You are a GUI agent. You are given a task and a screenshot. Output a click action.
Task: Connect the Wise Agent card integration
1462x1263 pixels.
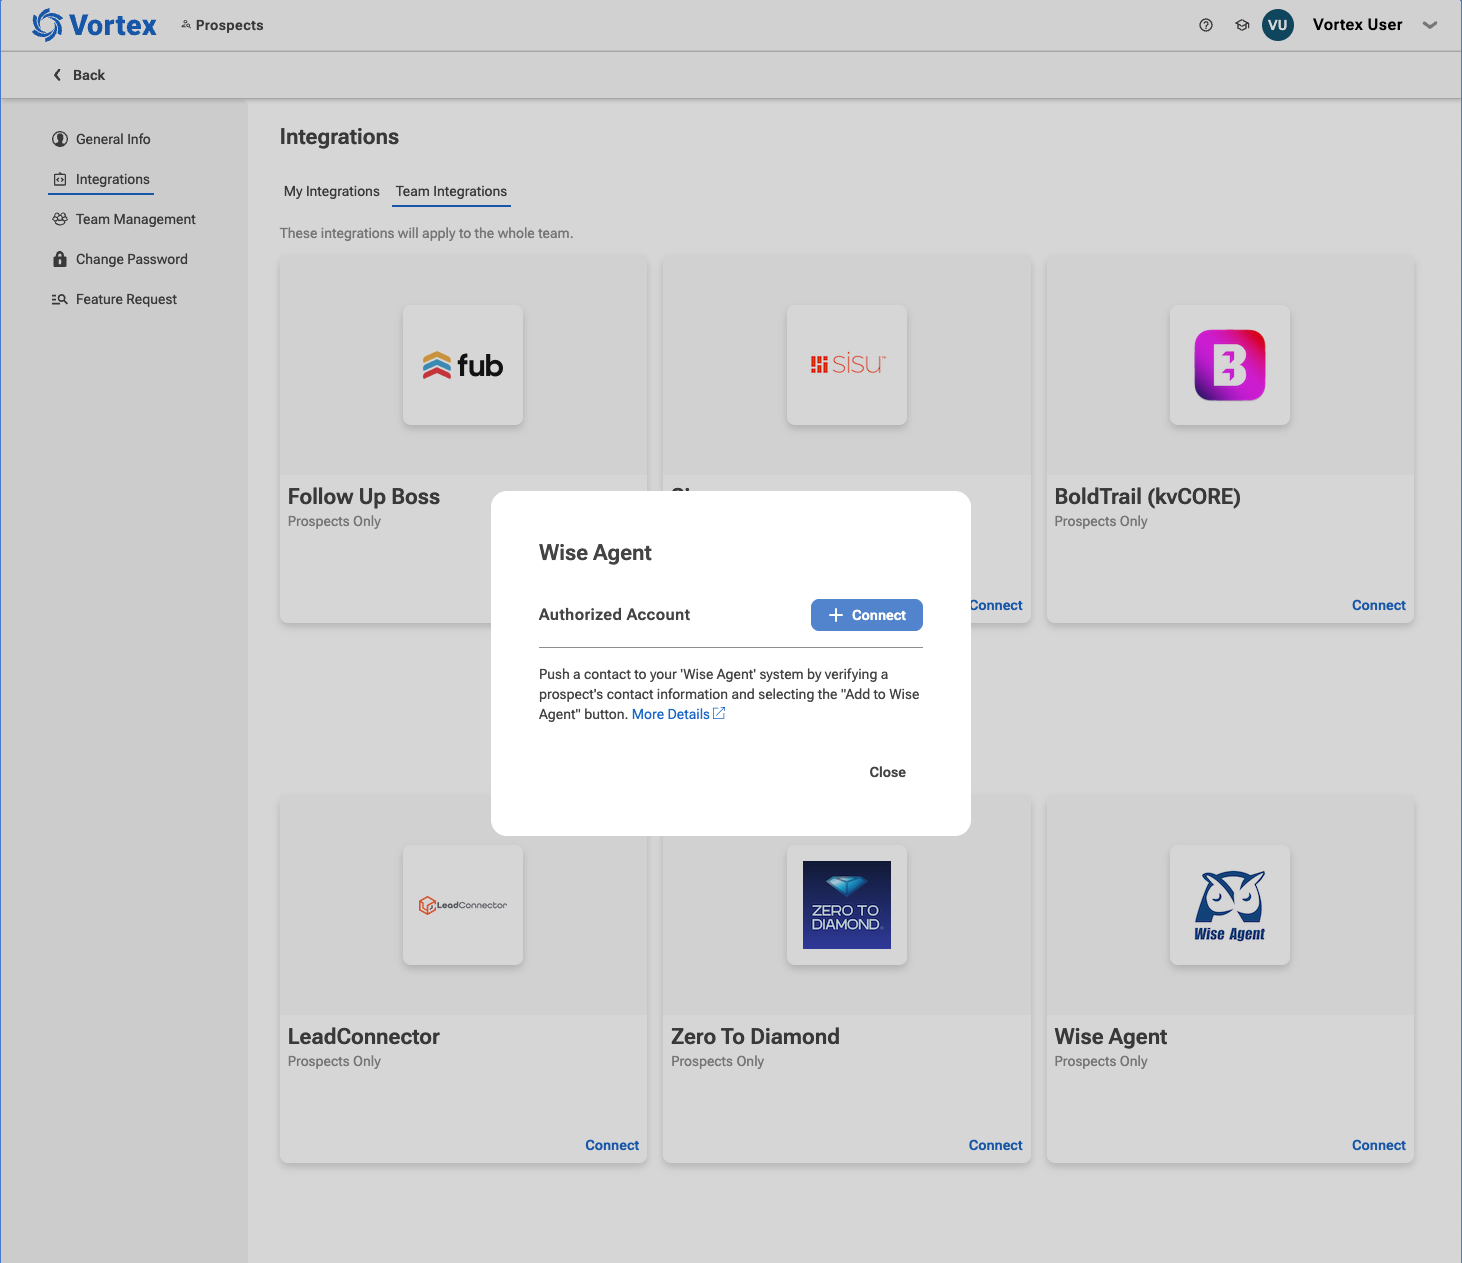(x=1379, y=1145)
